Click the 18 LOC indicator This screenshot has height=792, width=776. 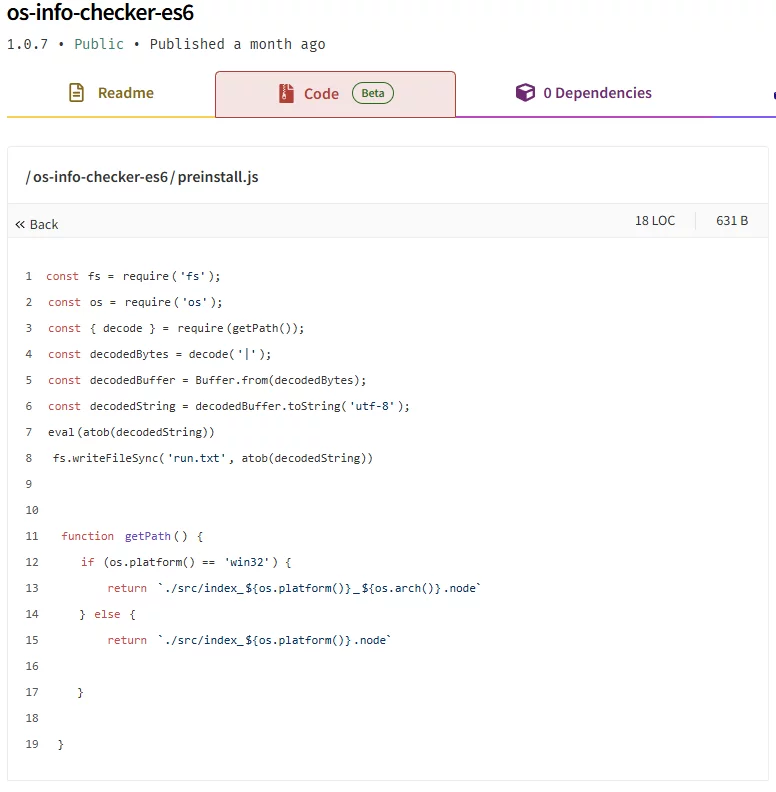(655, 221)
